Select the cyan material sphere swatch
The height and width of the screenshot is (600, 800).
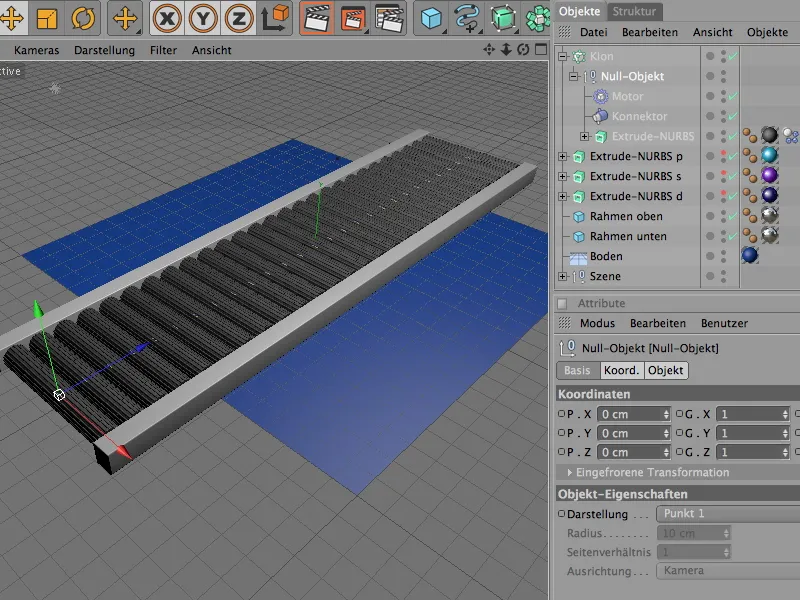click(x=769, y=155)
